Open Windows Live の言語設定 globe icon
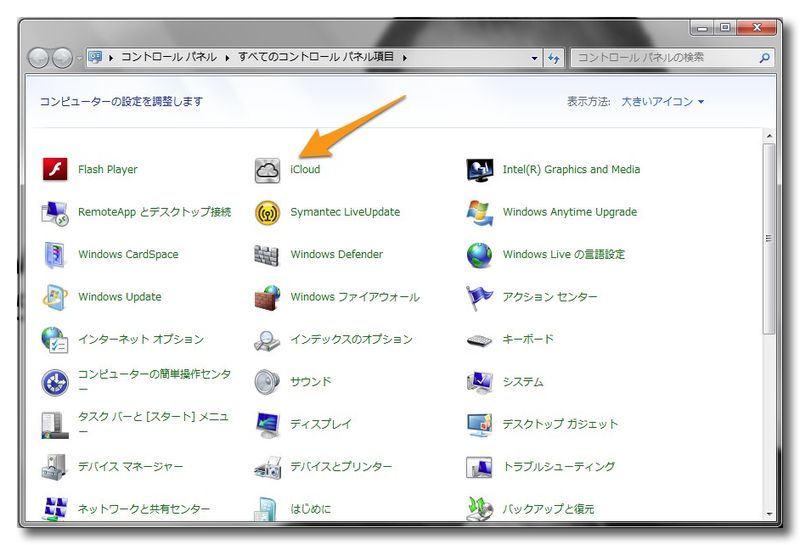Image resolution: width=800 pixels, height=545 pixels. [x=480, y=255]
